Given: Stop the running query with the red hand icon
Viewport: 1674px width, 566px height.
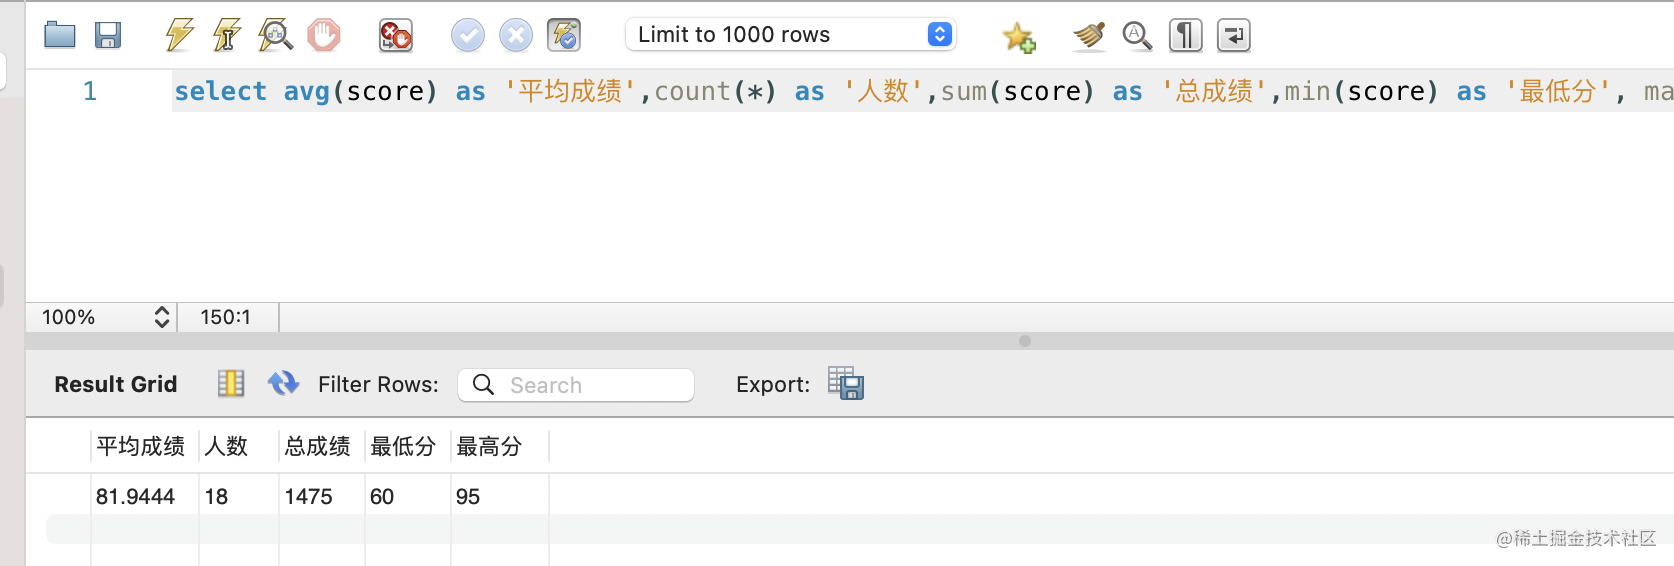Looking at the screenshot, I should [x=323, y=36].
